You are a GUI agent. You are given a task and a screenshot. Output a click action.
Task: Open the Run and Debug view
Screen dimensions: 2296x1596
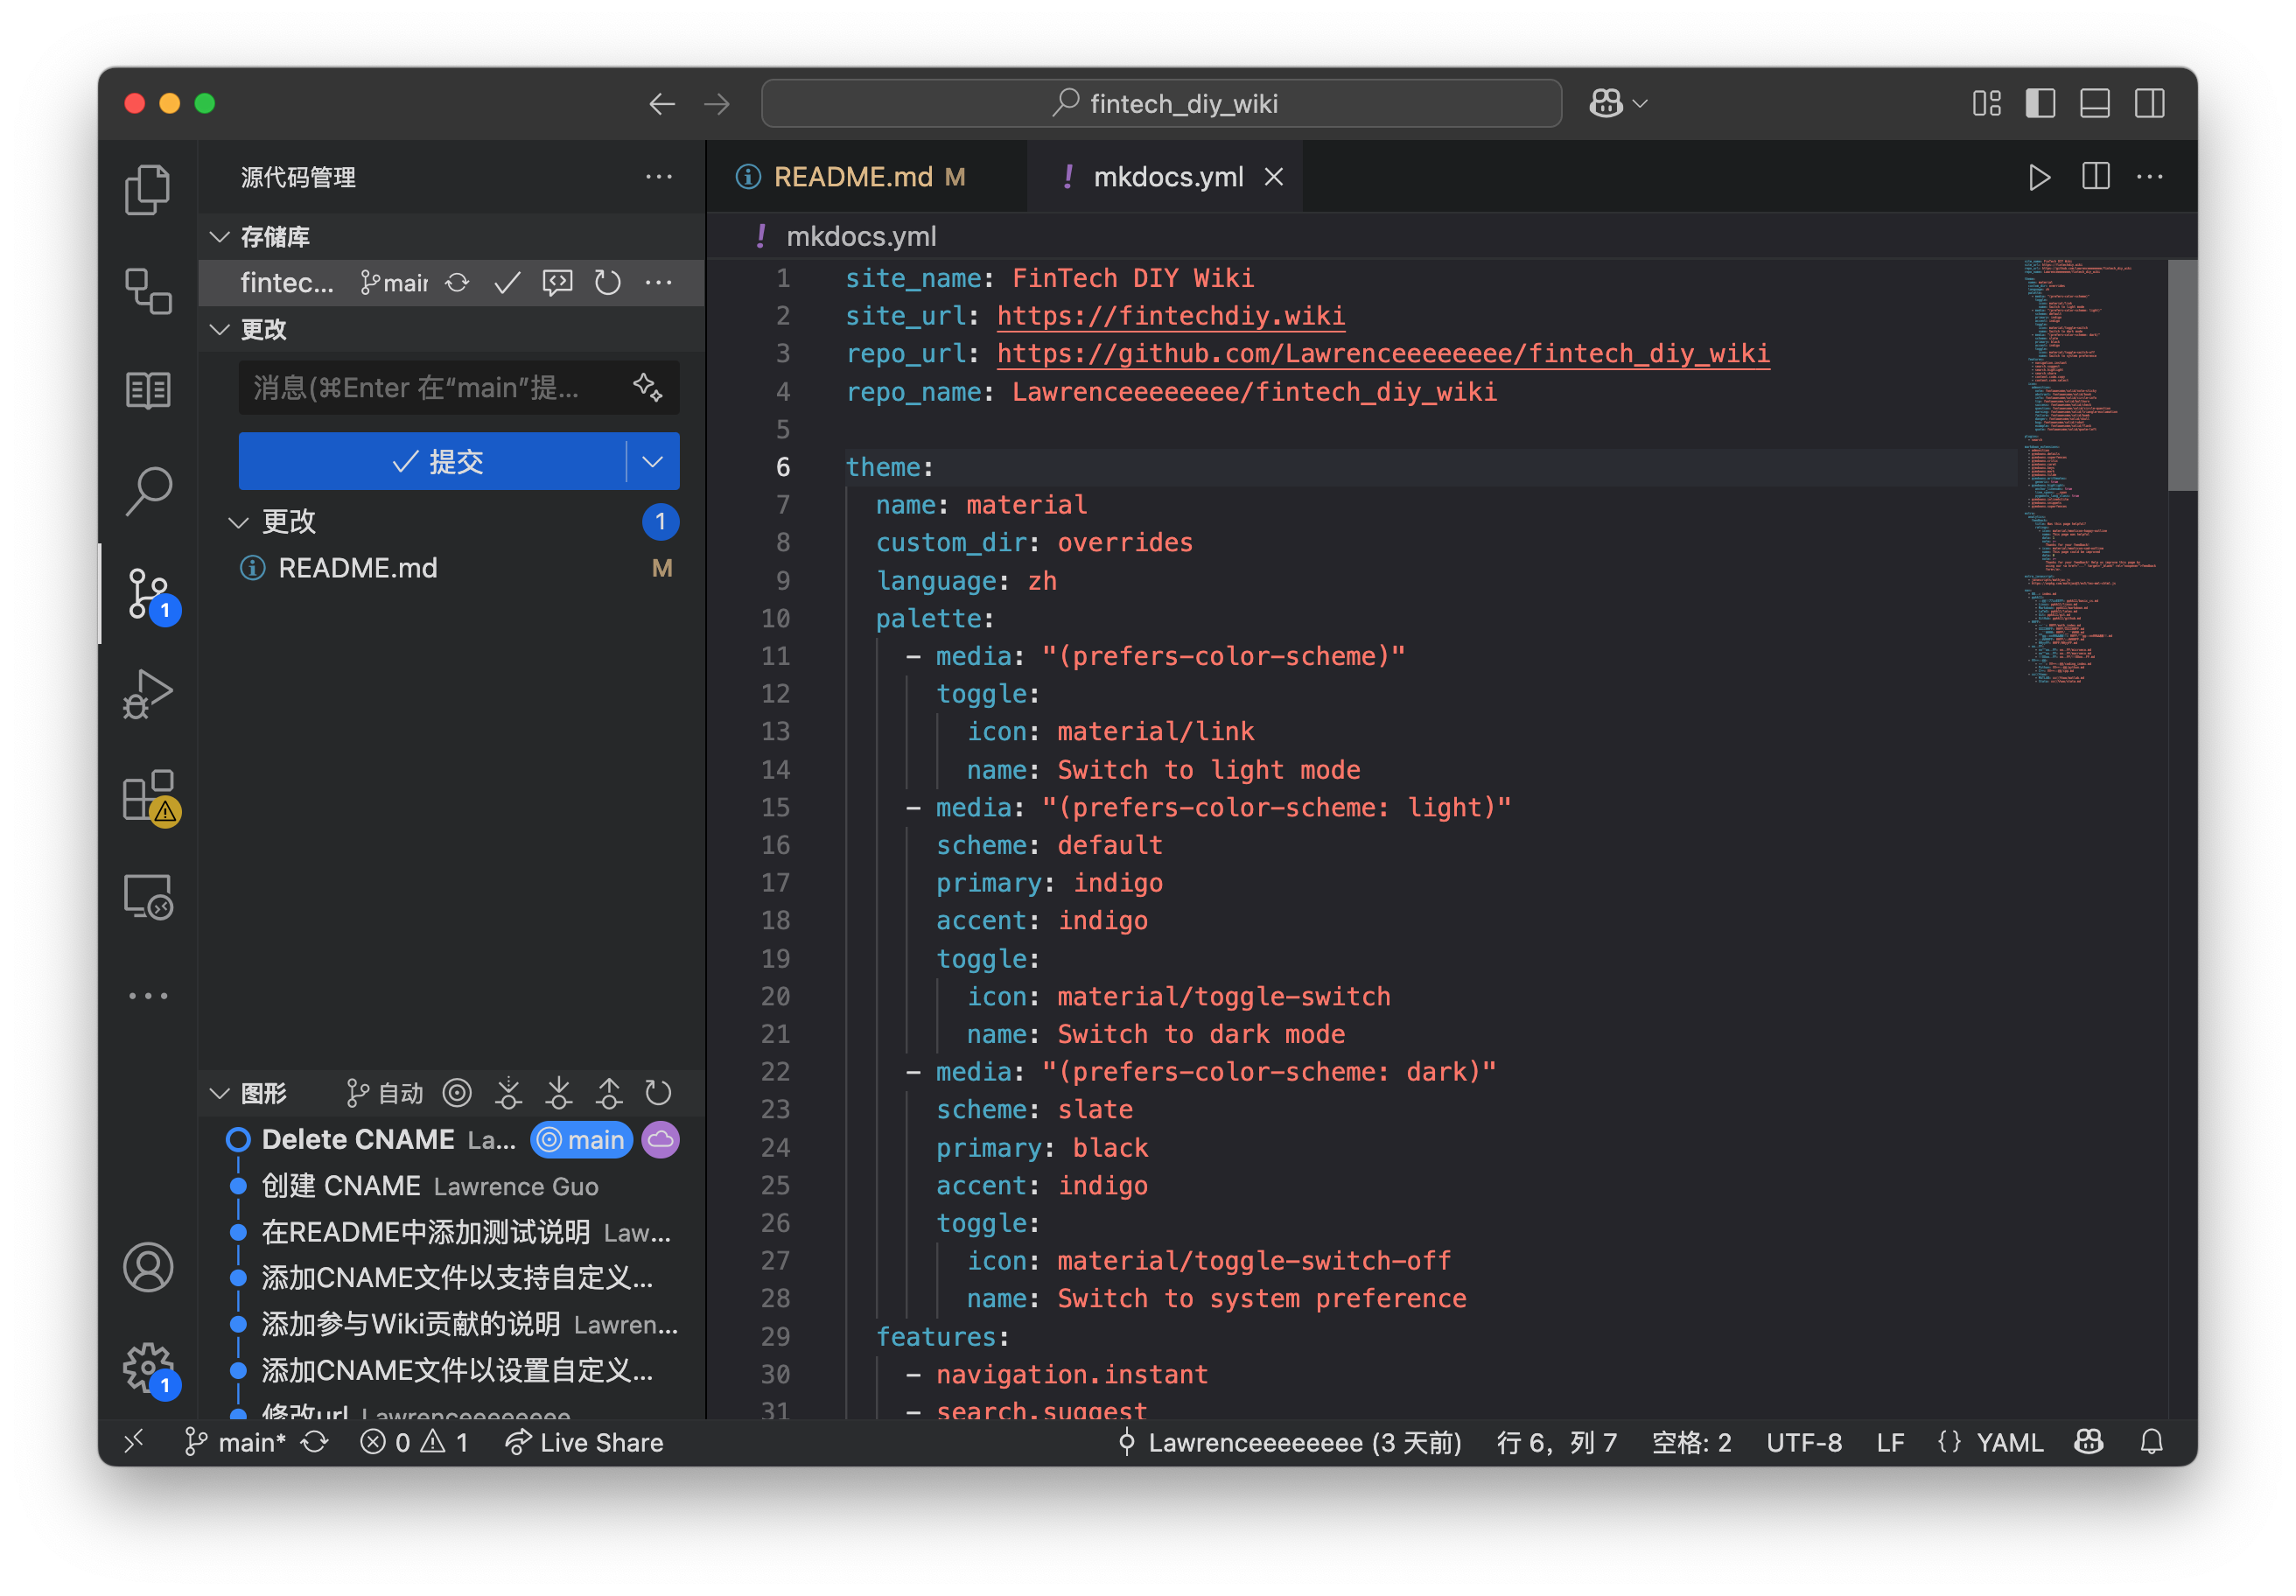[148, 693]
